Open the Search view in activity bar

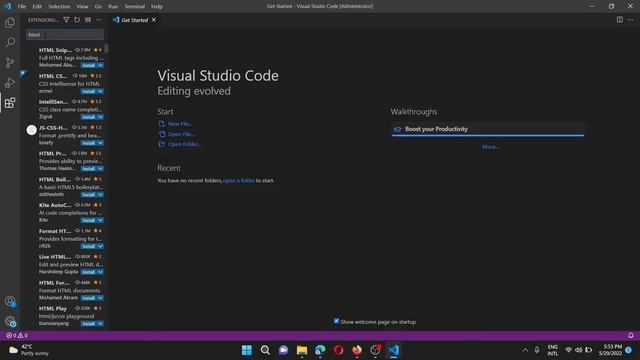(x=10, y=42)
